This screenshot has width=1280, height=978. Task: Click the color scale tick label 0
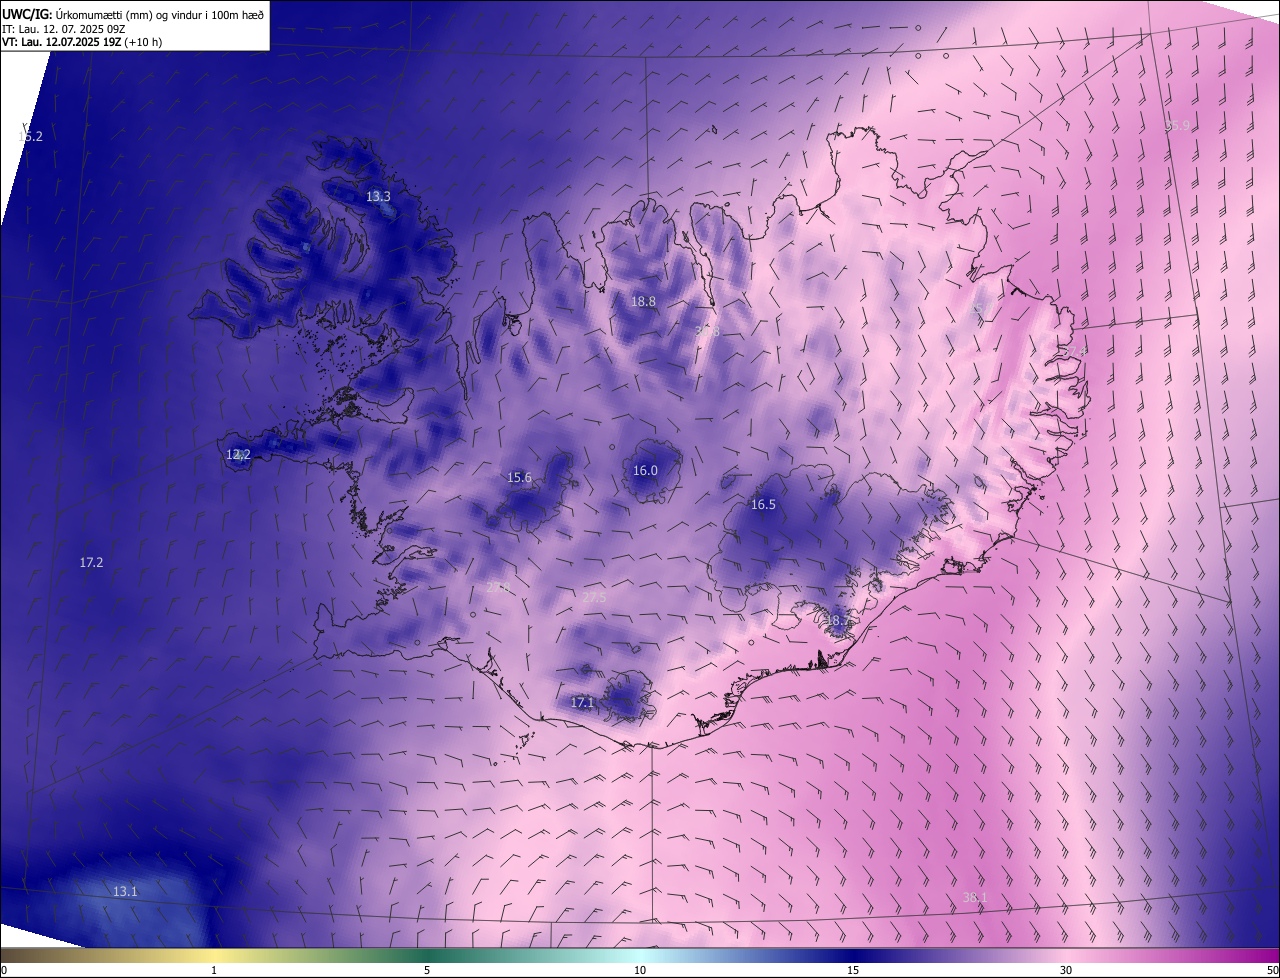(3, 970)
